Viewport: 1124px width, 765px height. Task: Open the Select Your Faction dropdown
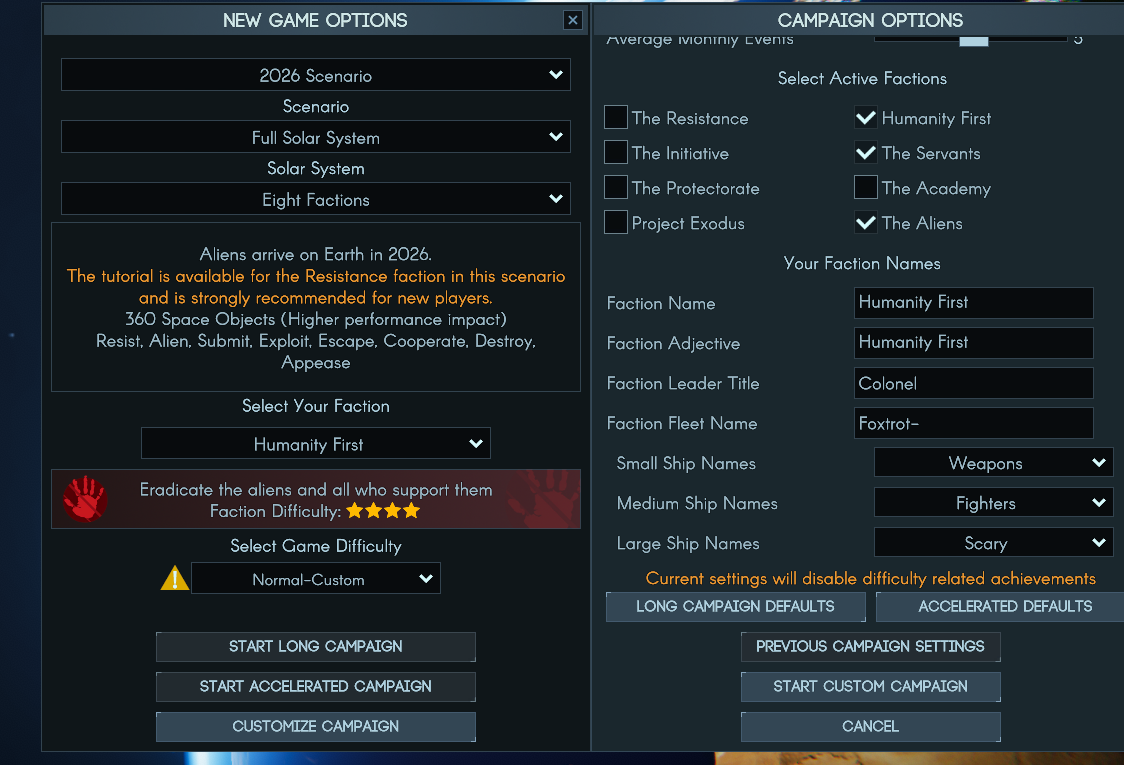coord(315,444)
